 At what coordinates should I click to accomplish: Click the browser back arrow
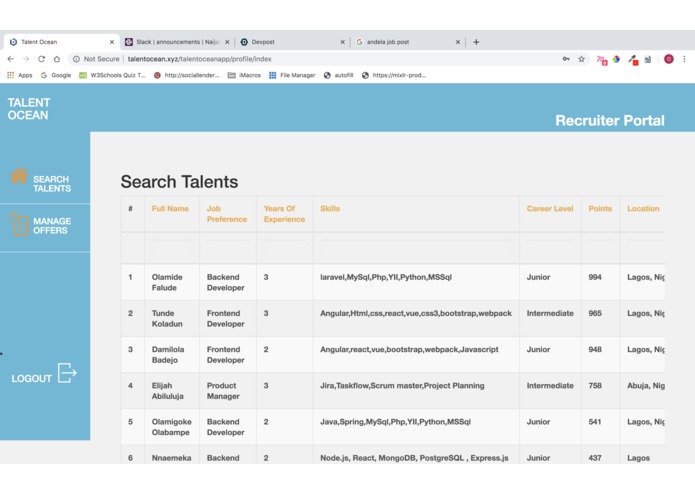[11, 59]
